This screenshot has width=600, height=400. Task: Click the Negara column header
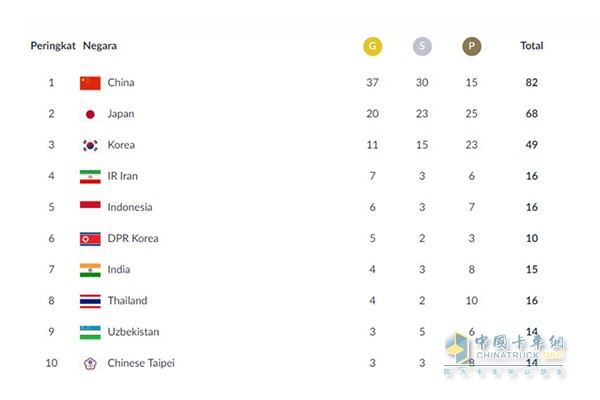100,46
